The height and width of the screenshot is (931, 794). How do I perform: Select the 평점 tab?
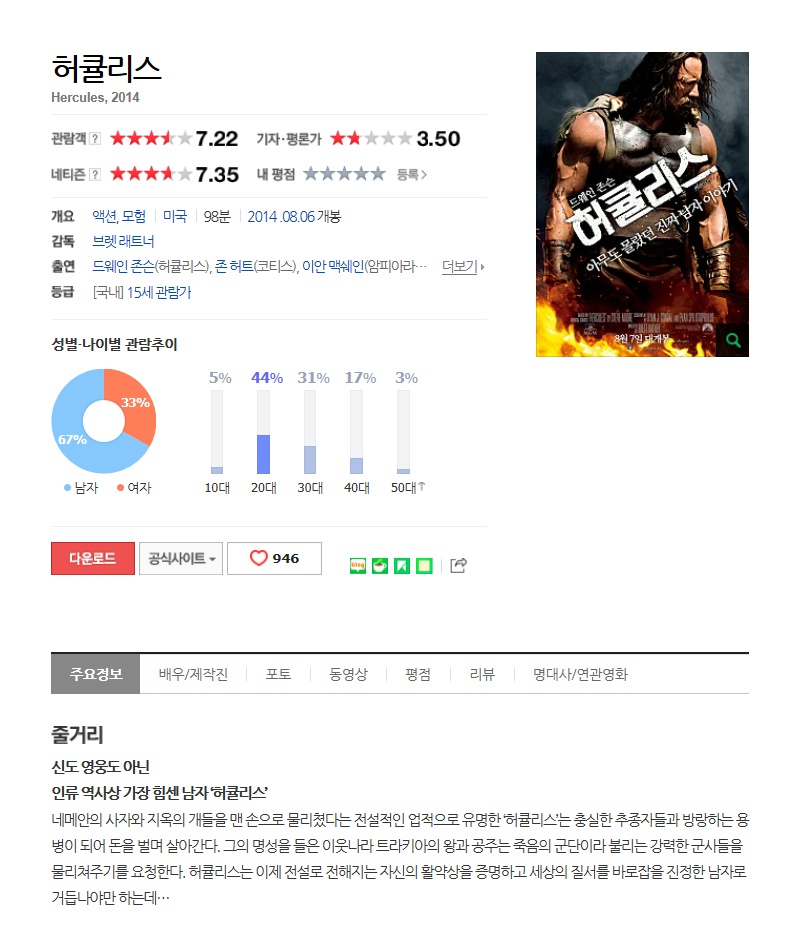[x=417, y=674]
